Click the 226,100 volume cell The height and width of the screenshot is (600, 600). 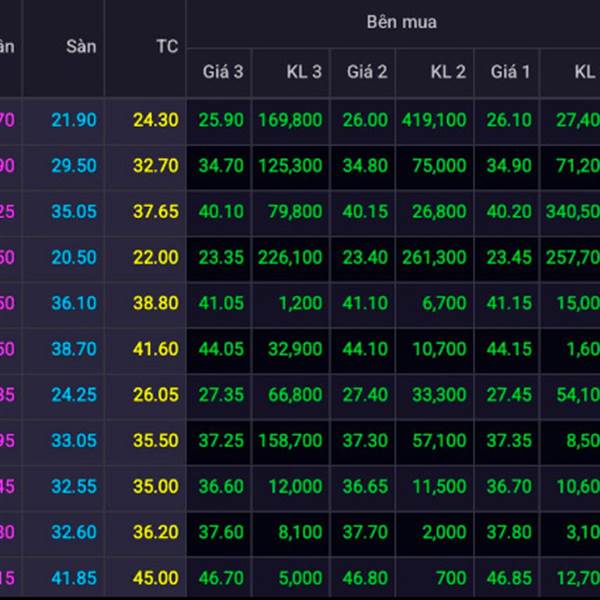(x=291, y=257)
